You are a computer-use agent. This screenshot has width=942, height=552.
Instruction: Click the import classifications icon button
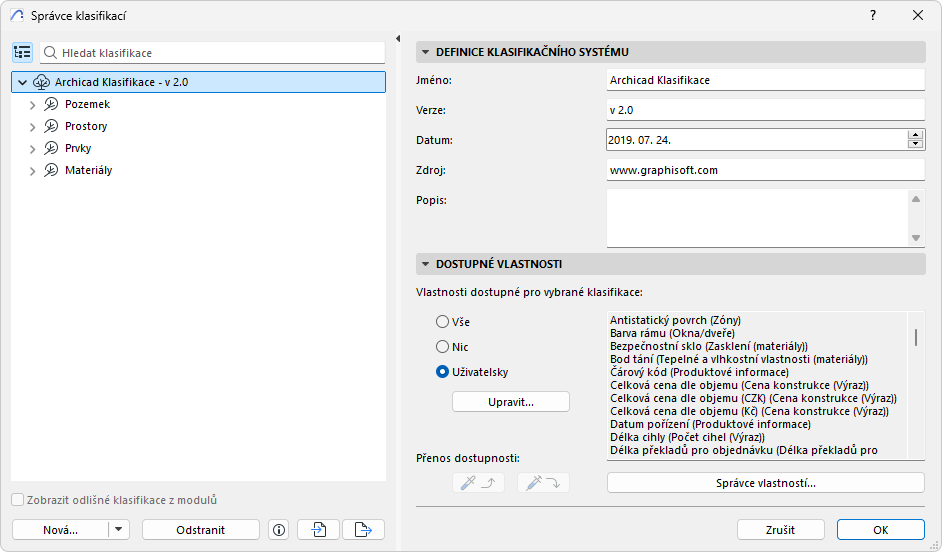[x=318, y=530]
